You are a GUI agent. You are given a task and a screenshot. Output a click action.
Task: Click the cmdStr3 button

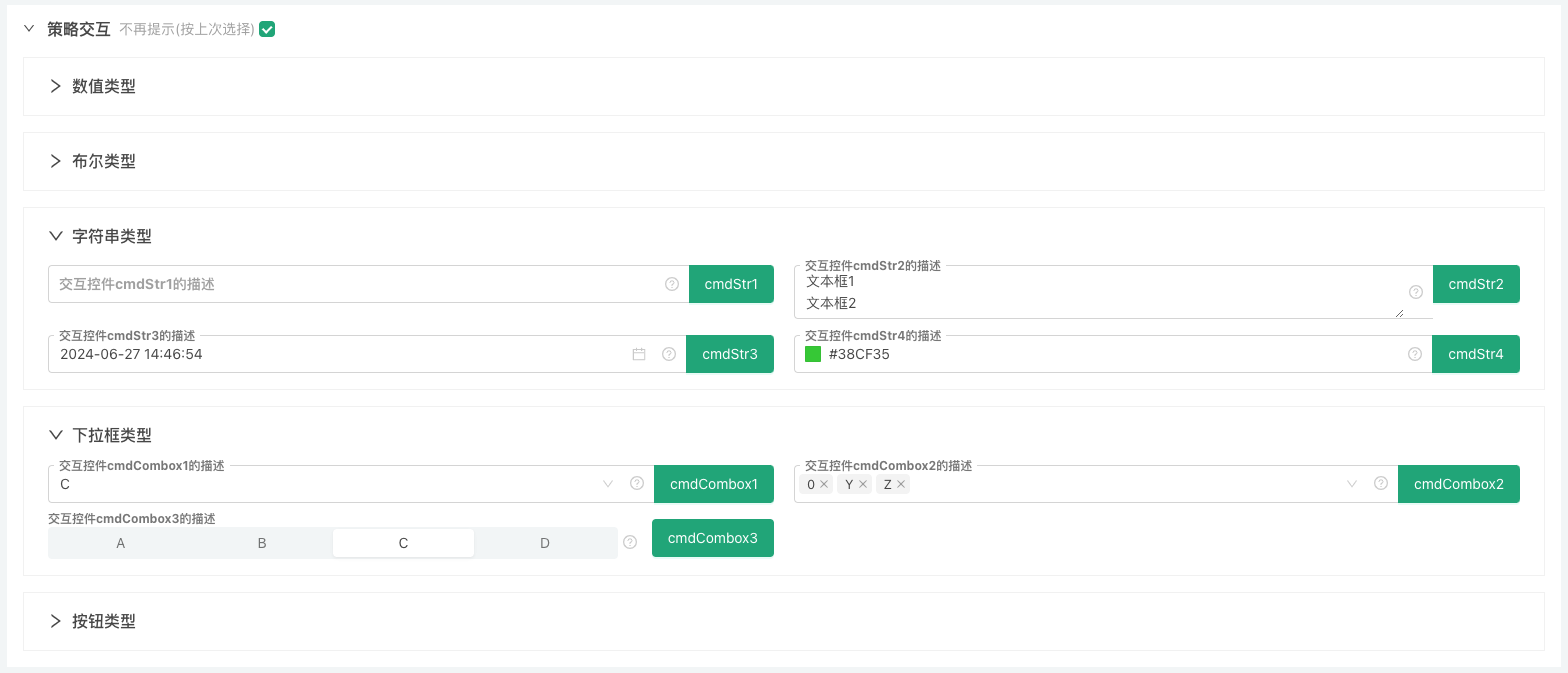[x=730, y=354]
